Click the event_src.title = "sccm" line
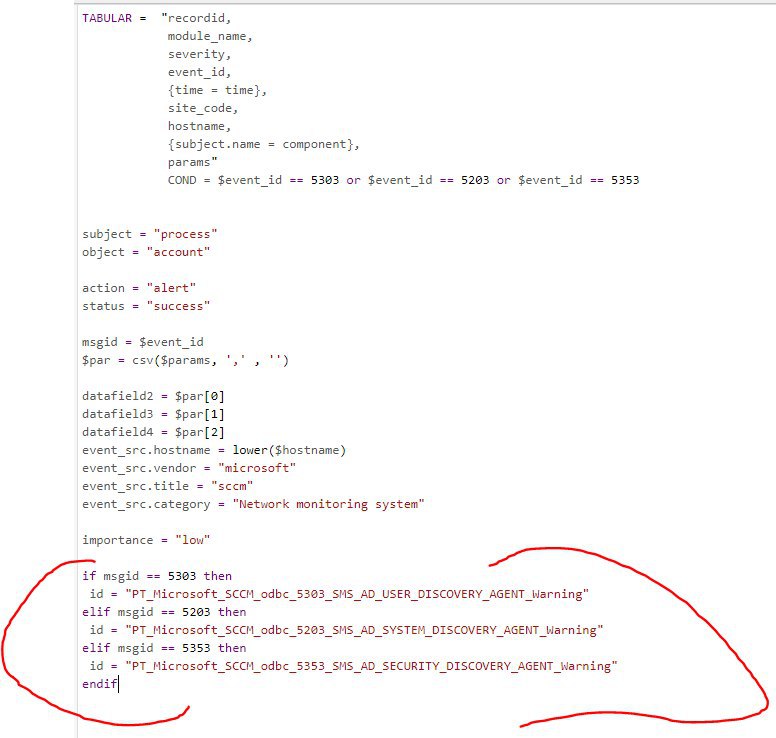 (167, 487)
